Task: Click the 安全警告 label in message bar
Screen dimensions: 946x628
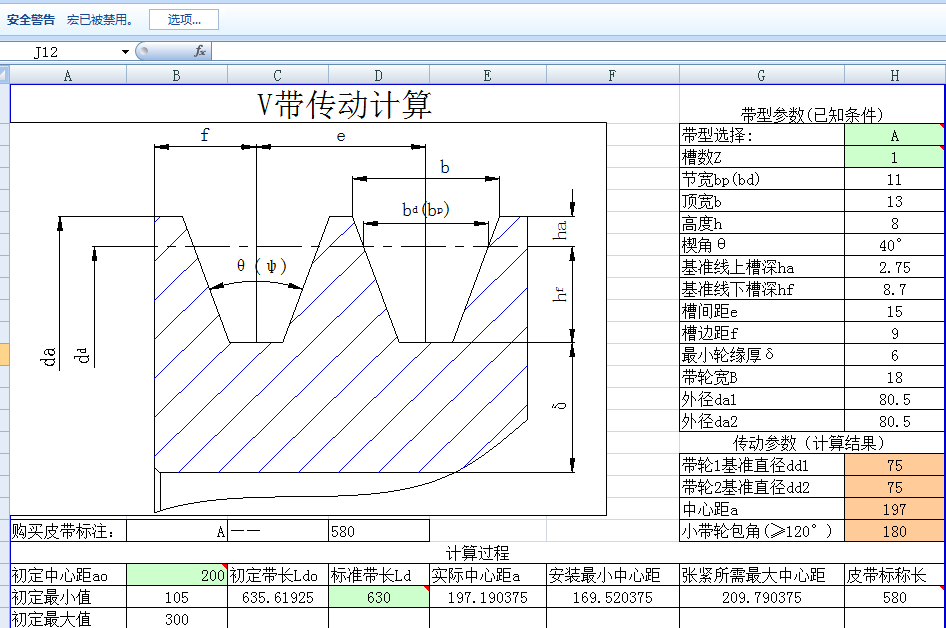Action: tap(31, 19)
